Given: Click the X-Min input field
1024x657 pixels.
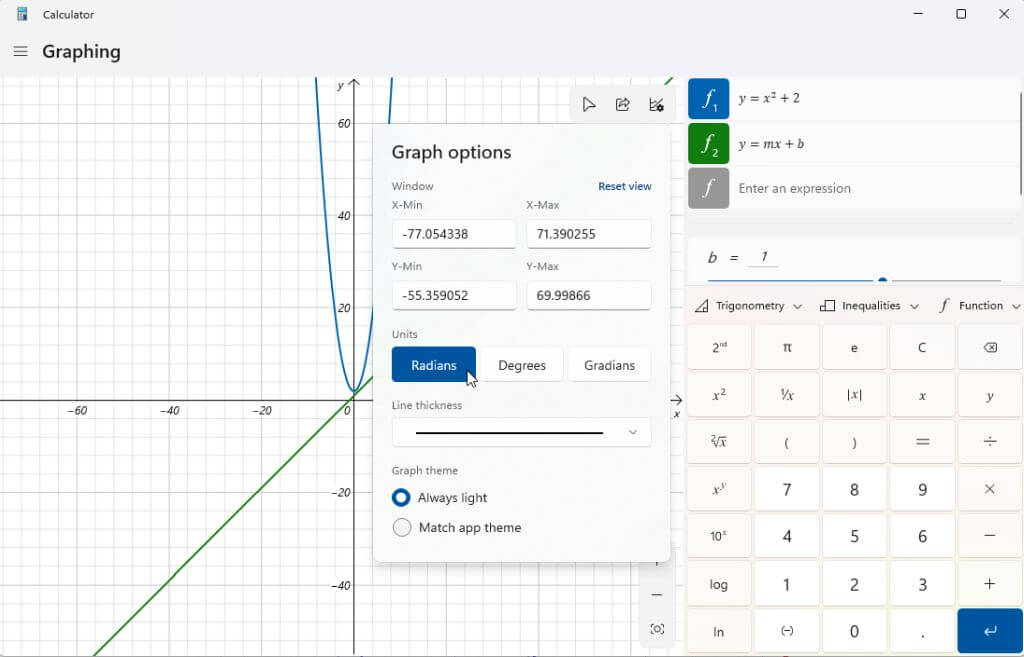Looking at the screenshot, I should click(454, 234).
